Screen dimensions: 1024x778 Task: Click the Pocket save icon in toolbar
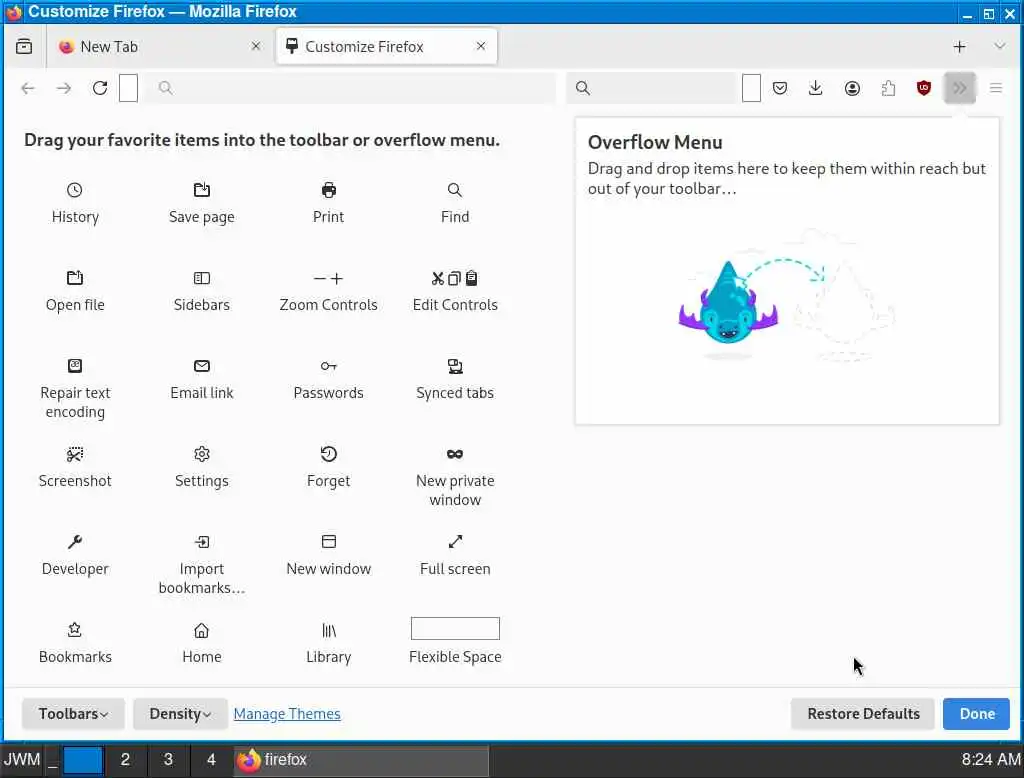780,88
